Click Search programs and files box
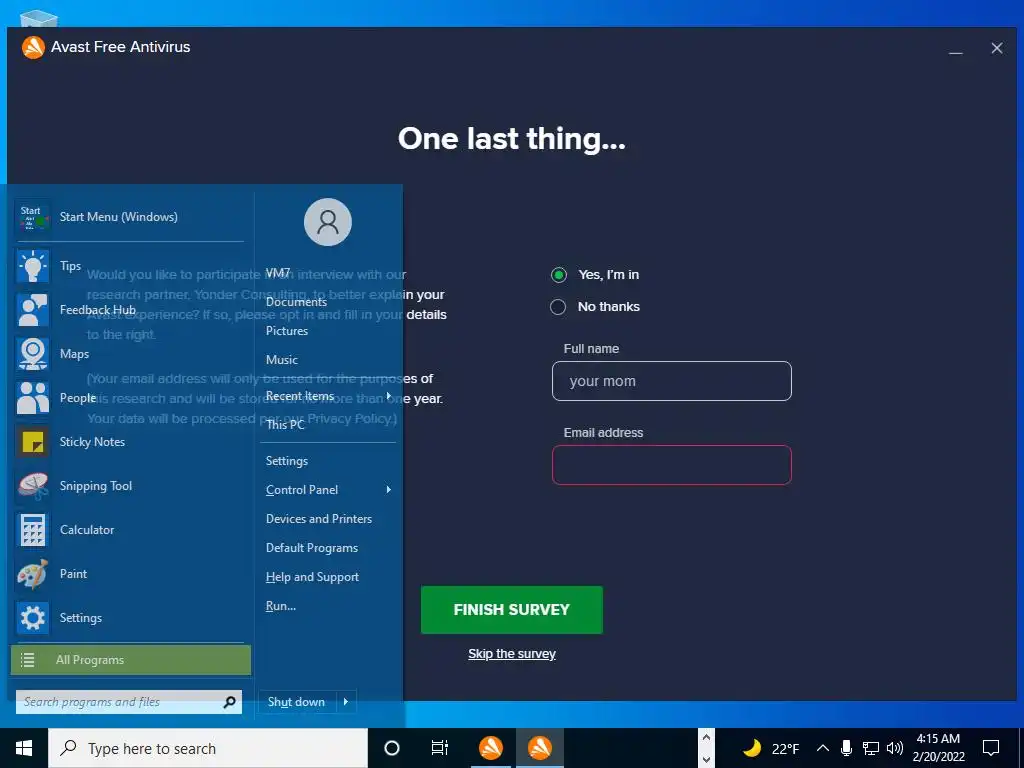This screenshot has width=1024, height=768. (x=129, y=702)
